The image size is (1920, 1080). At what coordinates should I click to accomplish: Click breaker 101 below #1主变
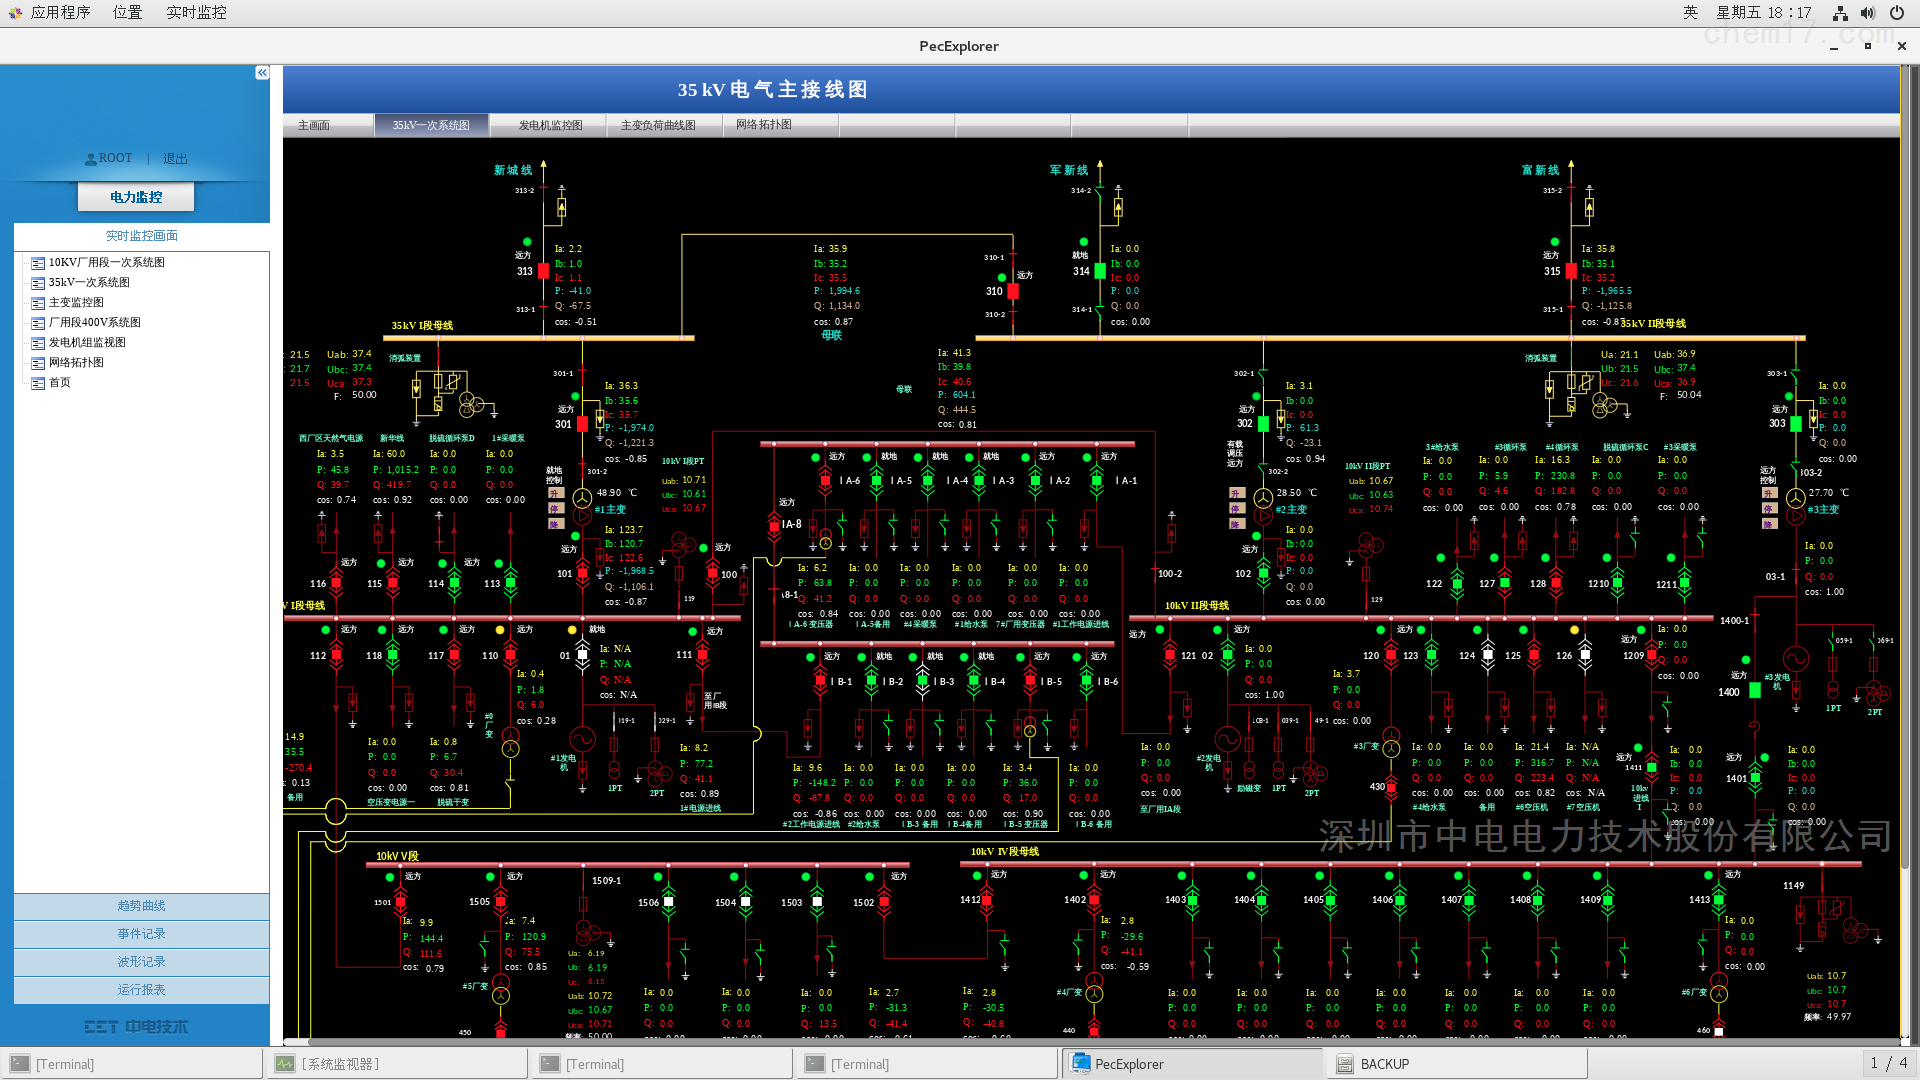[583, 574]
